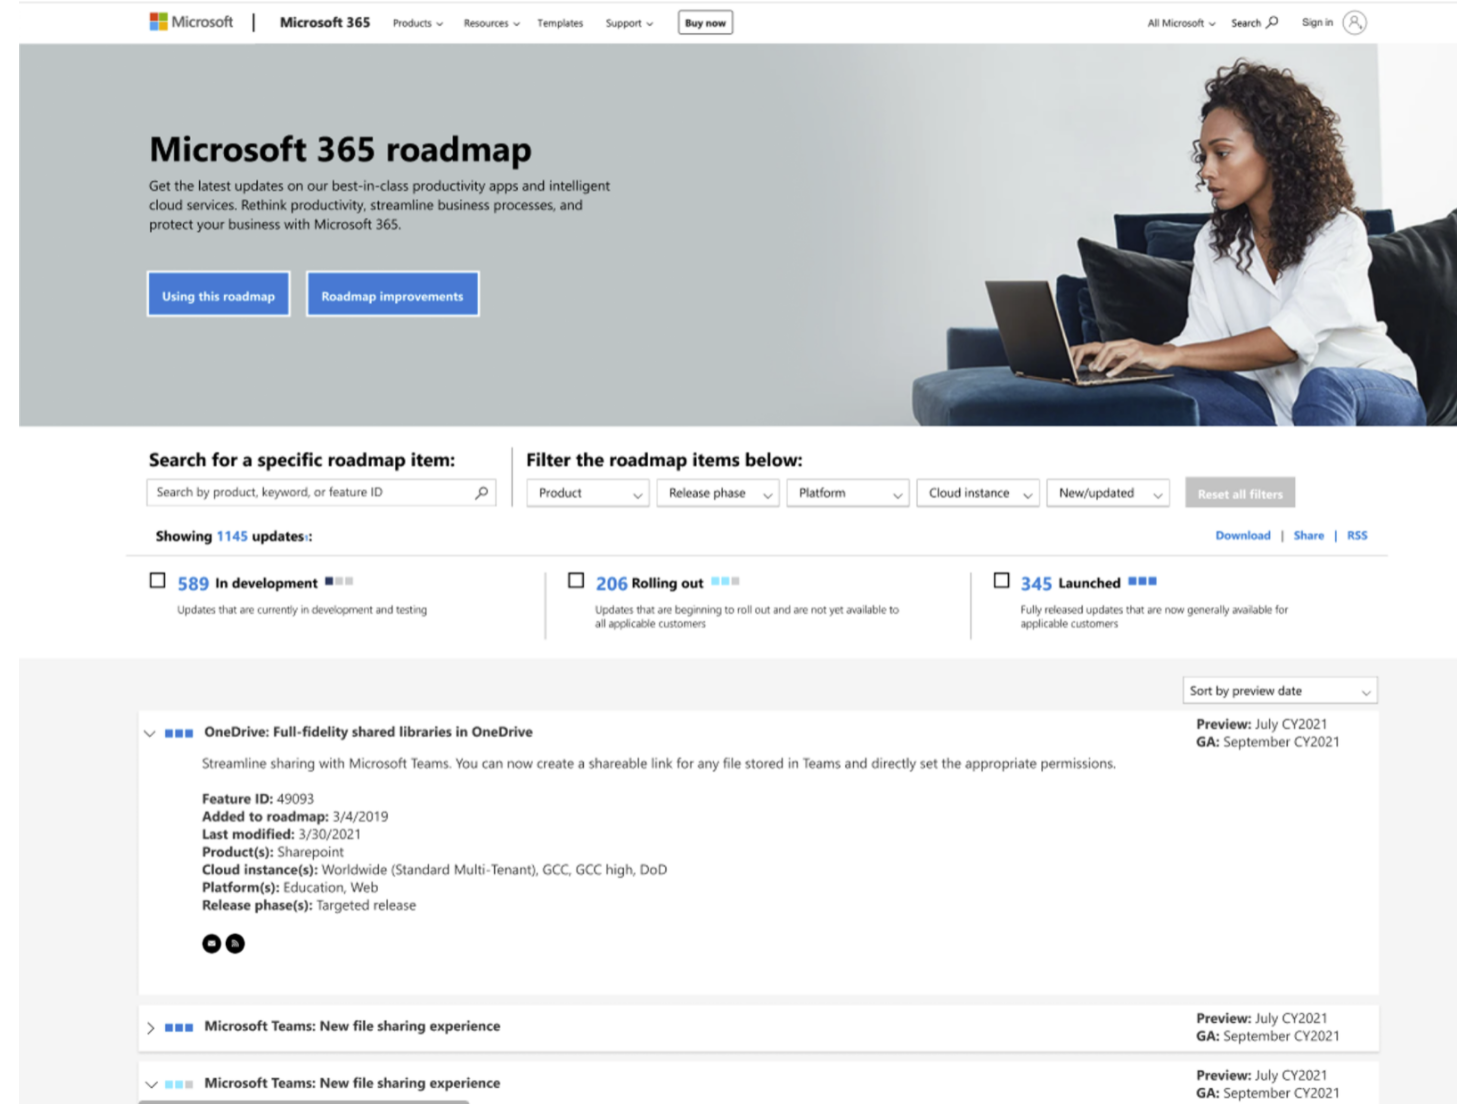Image resolution: width=1457 pixels, height=1106 pixels.
Task: Click the Roadmap improvements button
Action: [x=392, y=294]
